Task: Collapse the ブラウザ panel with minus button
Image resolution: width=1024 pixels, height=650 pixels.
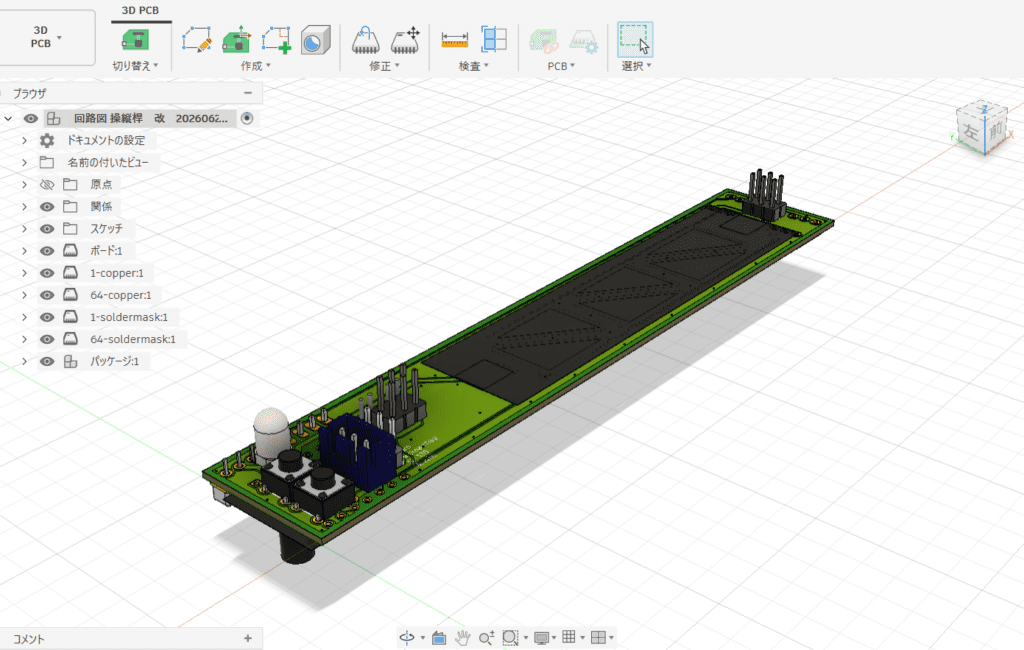Action: point(247,93)
